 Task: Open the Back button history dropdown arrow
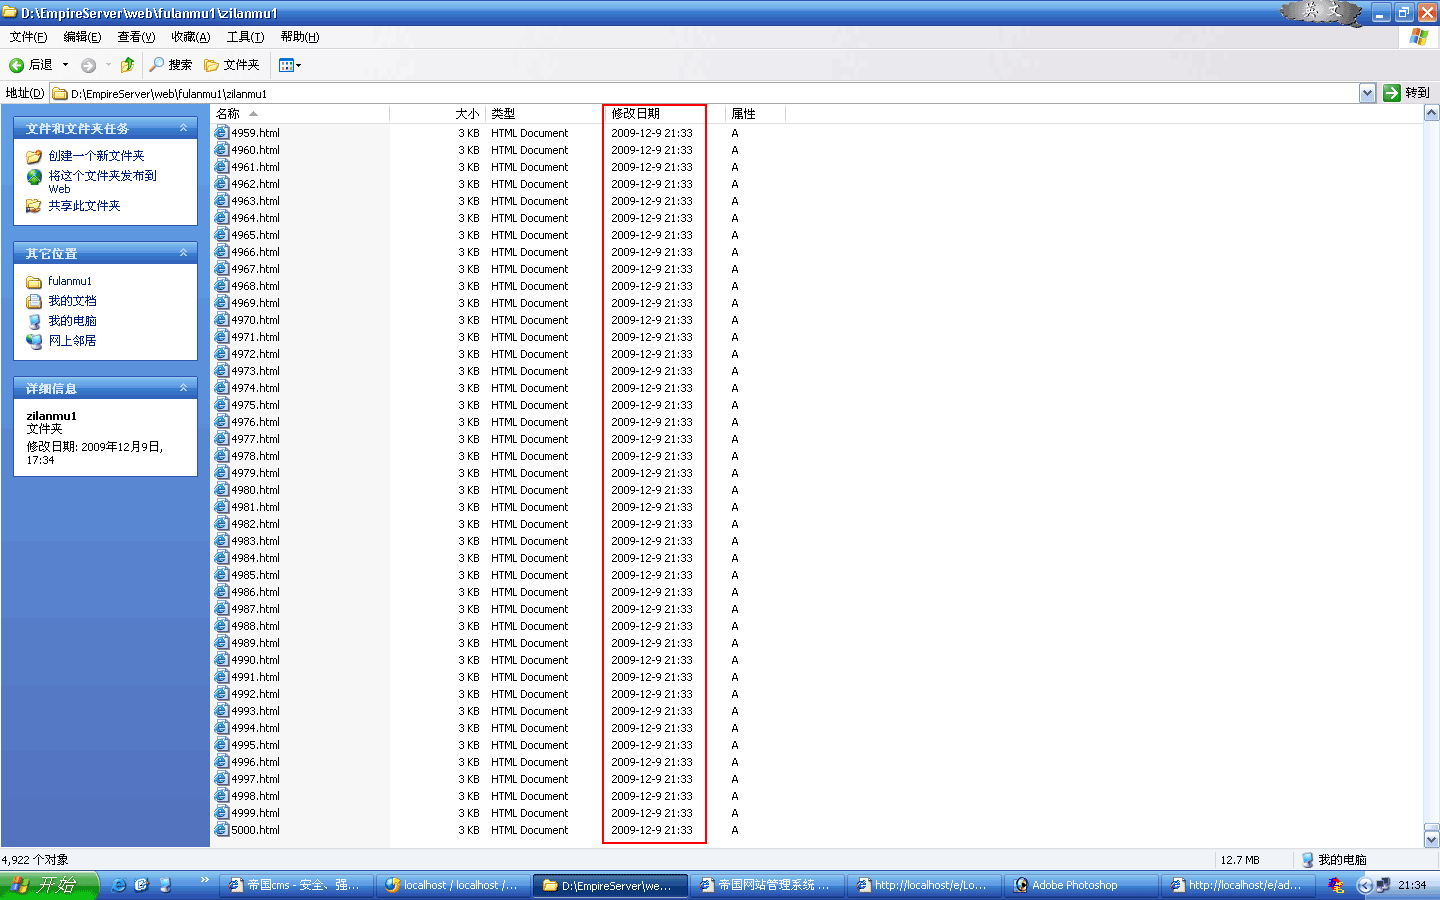(x=66, y=65)
